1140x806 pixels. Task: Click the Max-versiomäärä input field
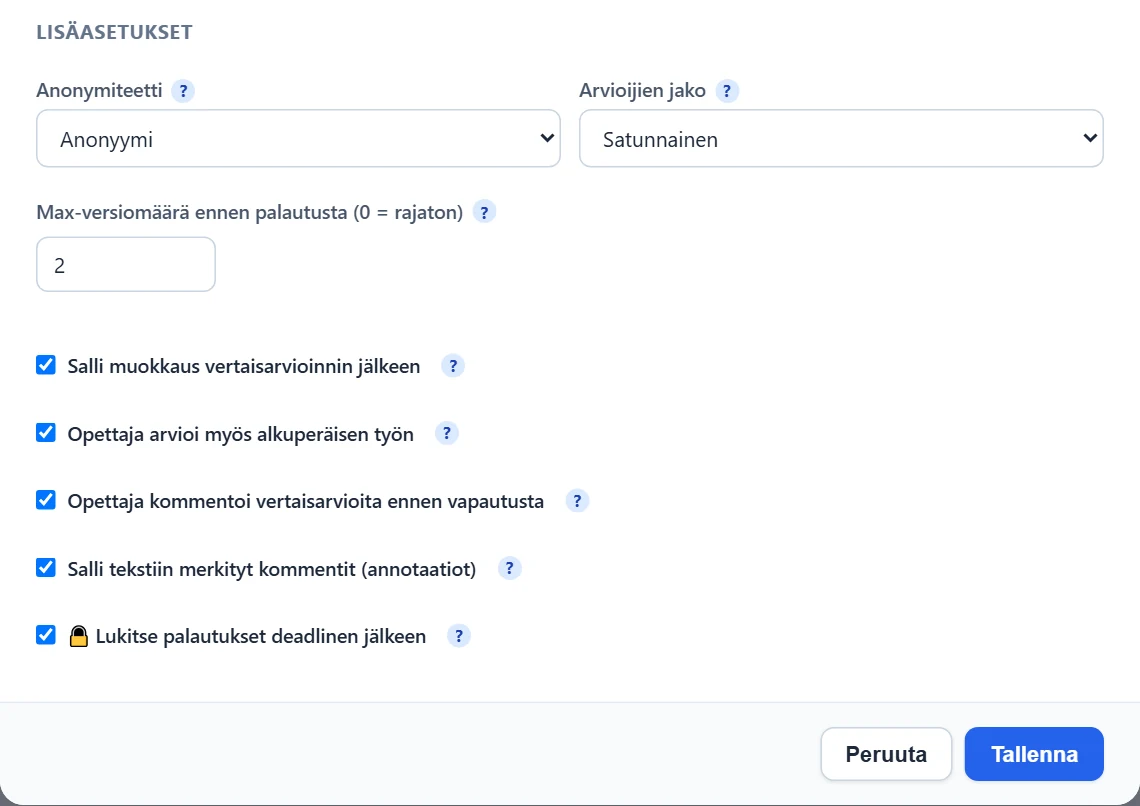tap(126, 265)
